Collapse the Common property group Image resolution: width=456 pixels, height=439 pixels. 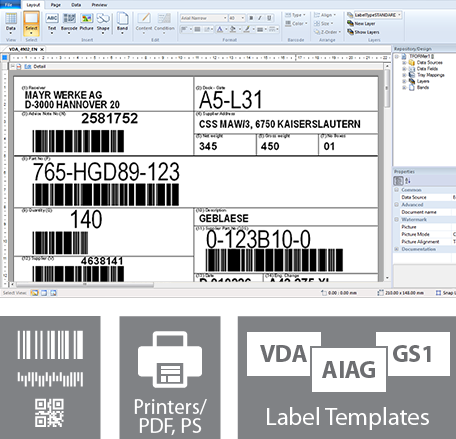[397, 190]
